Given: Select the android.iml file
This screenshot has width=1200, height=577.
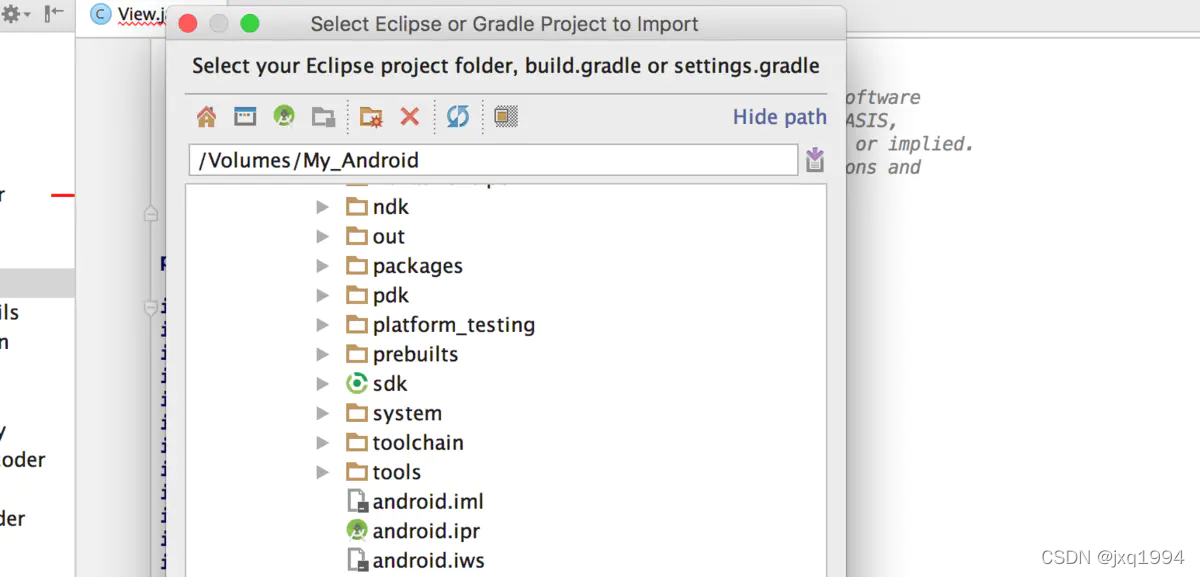Looking at the screenshot, I should click(428, 502).
